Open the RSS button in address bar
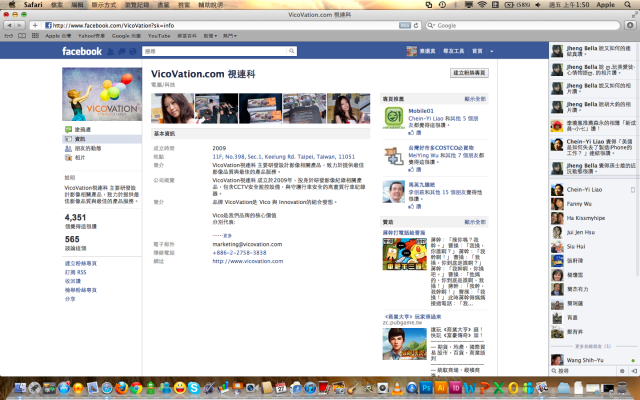This screenshot has width=640, height=400. [x=404, y=25]
